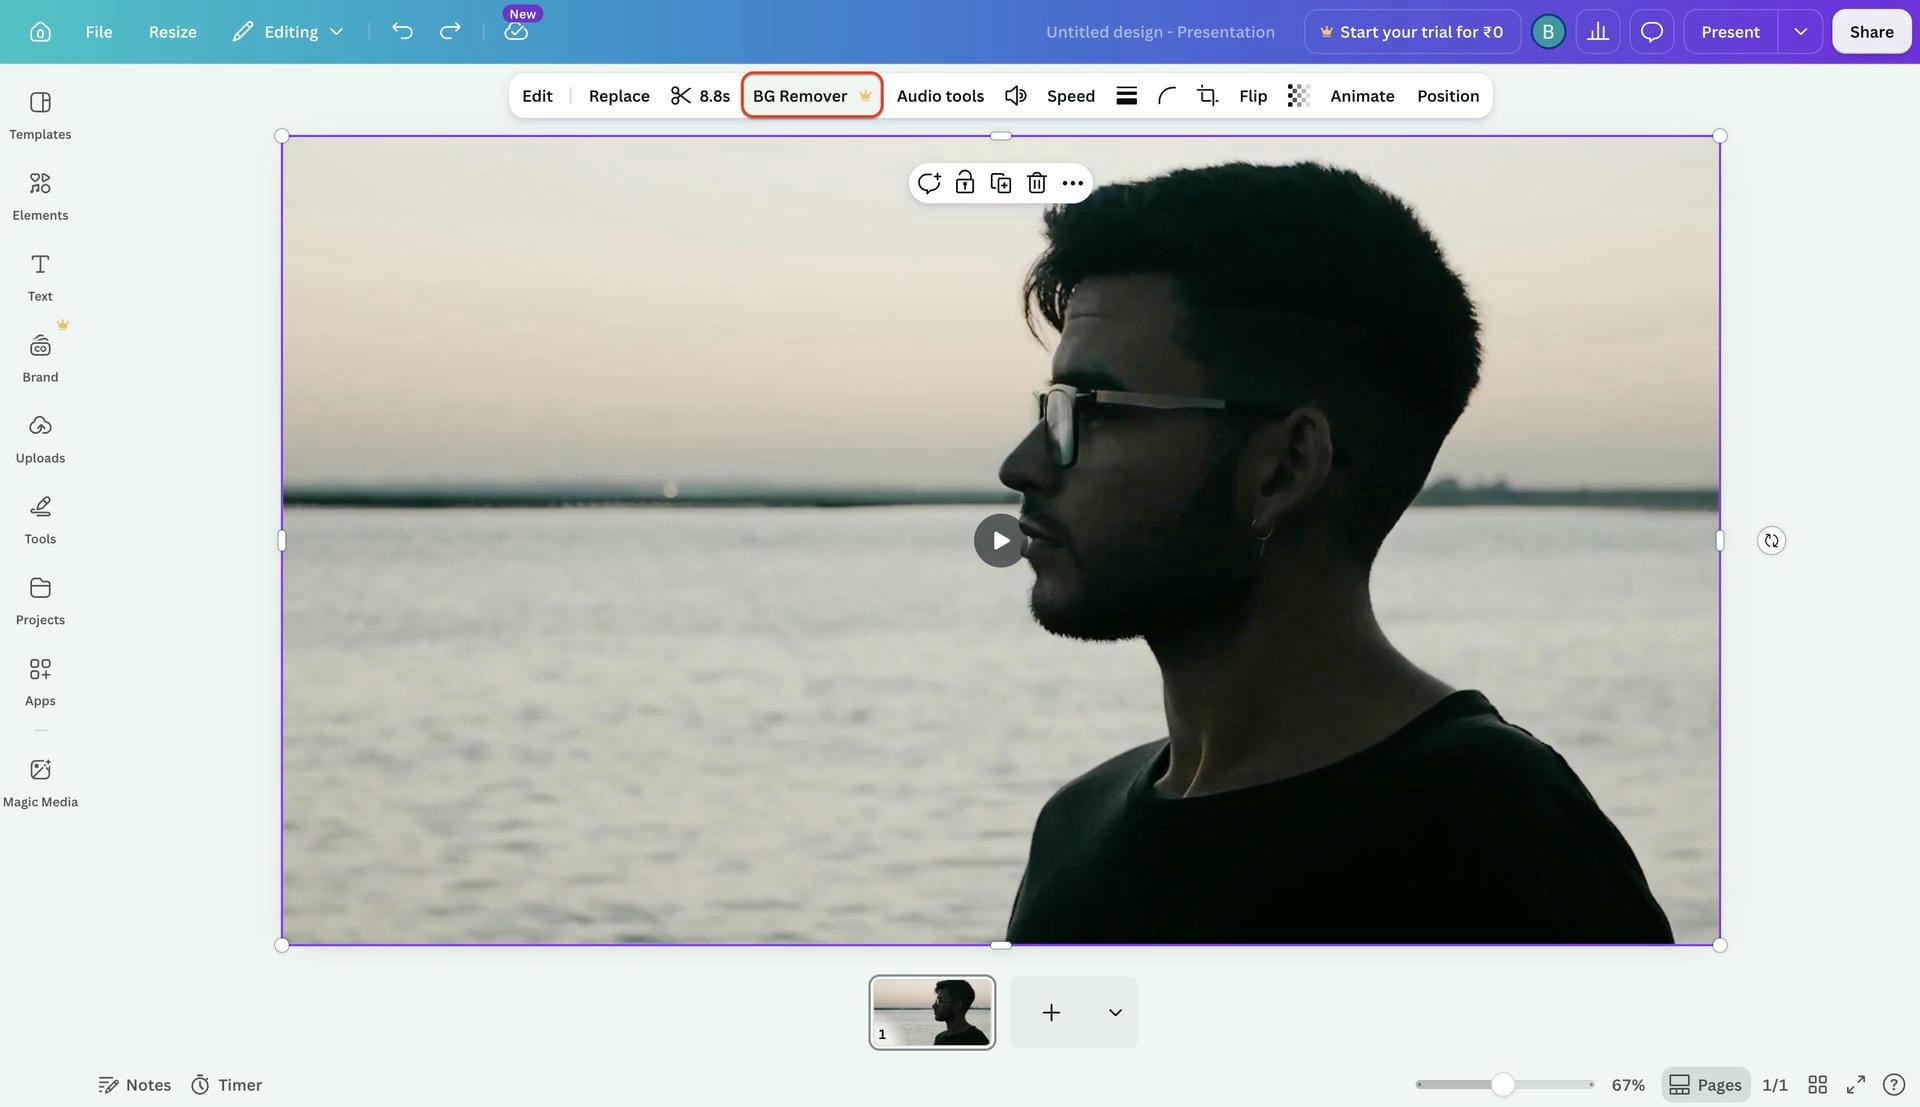Viewport: 1920px width, 1107px height.
Task: Click Flip in the toolbar
Action: (1253, 96)
